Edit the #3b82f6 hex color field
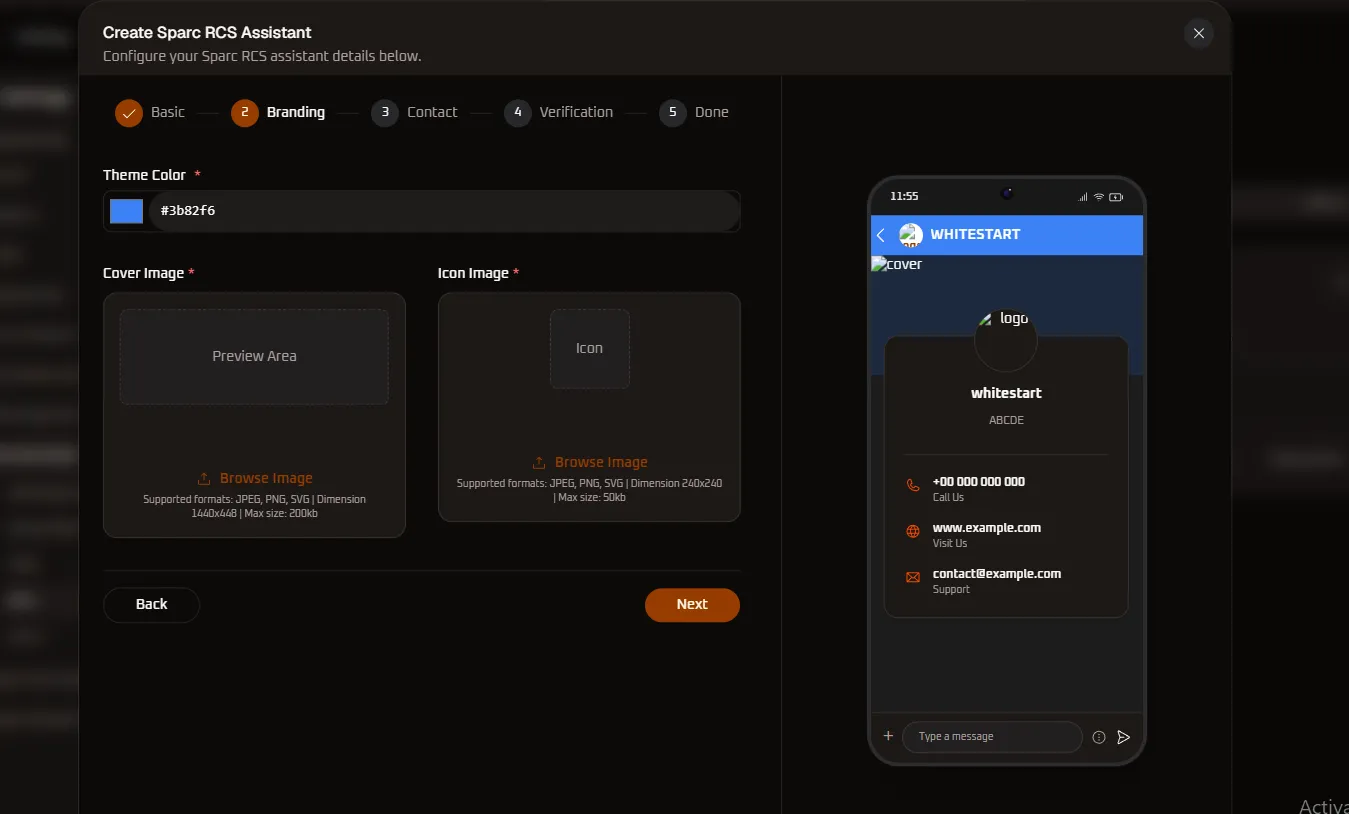 pos(444,211)
